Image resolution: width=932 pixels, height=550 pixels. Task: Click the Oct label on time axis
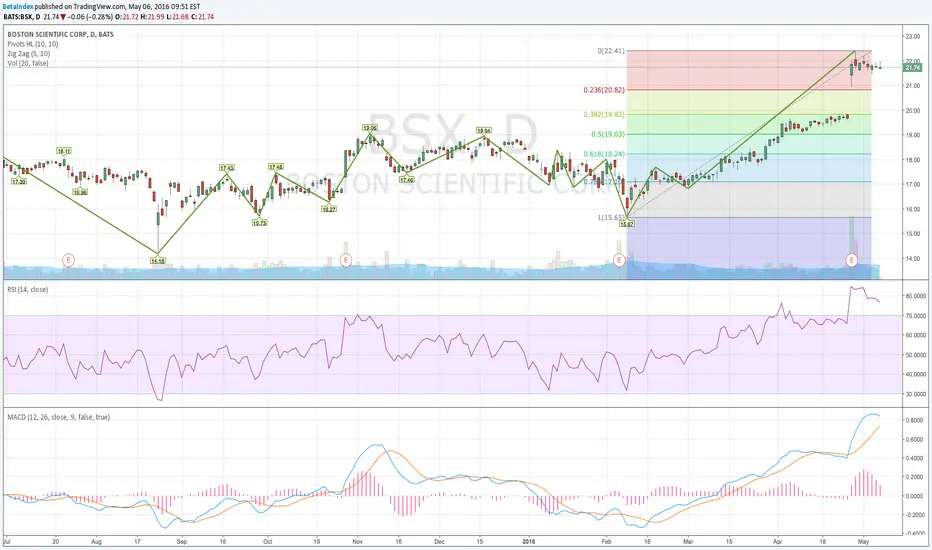click(267, 542)
